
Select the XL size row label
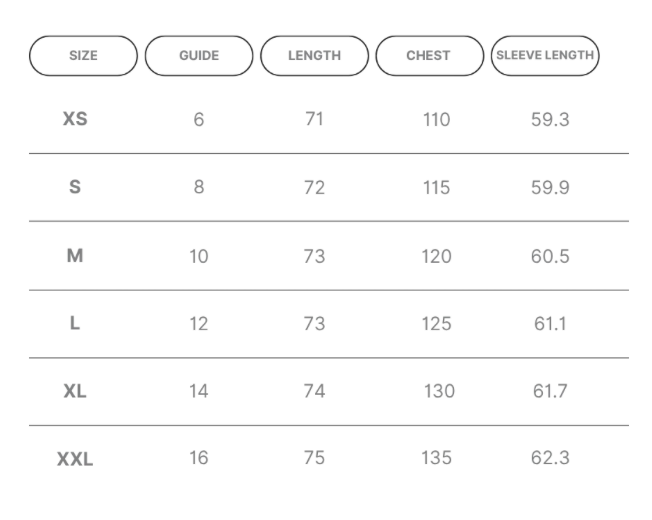(75, 391)
